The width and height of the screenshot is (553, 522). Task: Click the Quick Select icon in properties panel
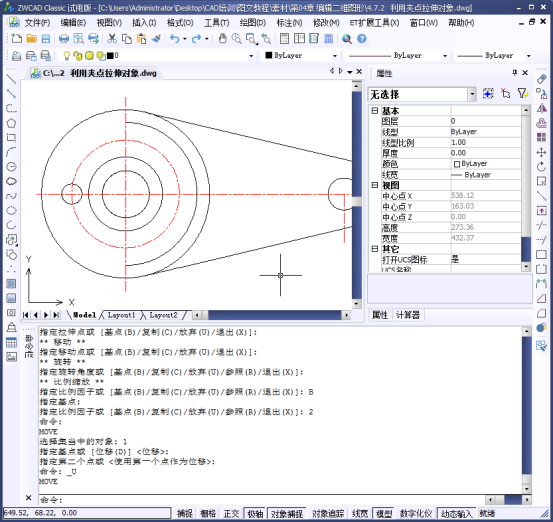pyautogui.click(x=522, y=94)
